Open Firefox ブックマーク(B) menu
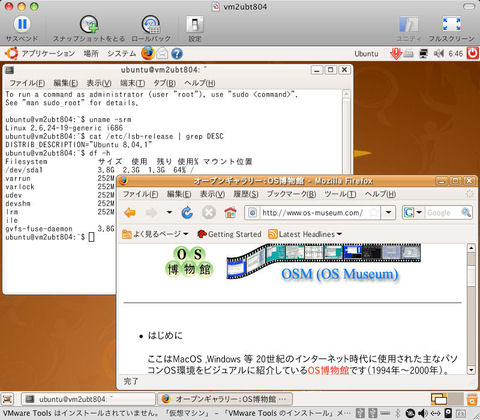The image size is (480, 420). click(291, 194)
